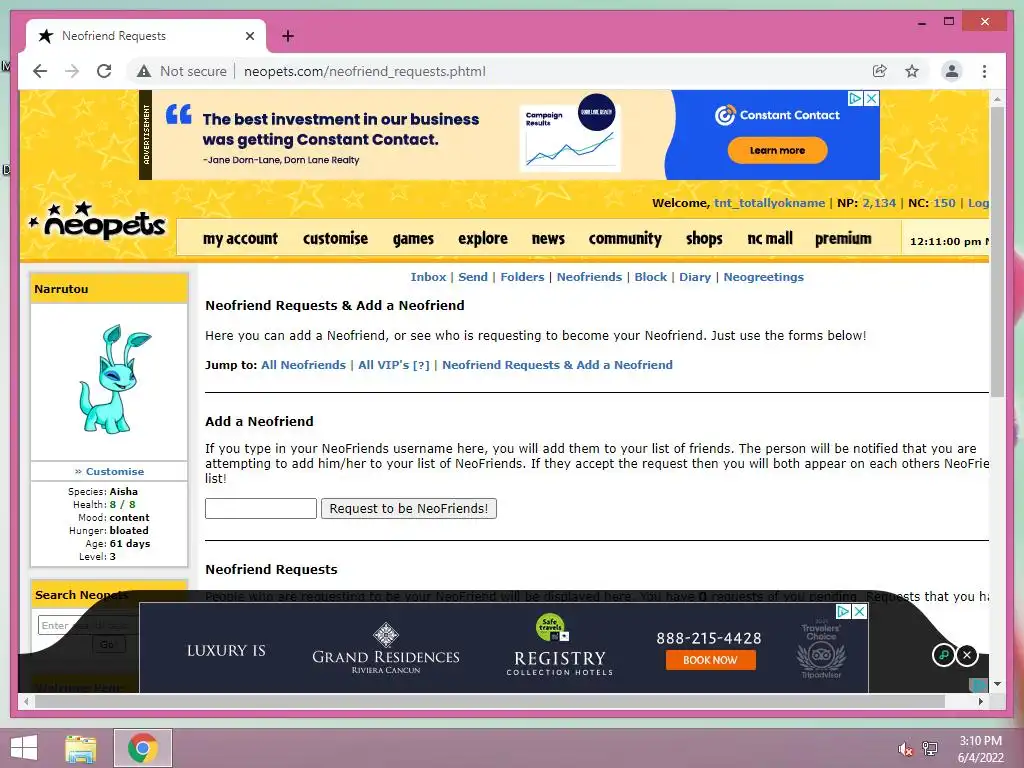This screenshot has width=1024, height=768.
Task: Open the Neogreetings link
Action: point(763,277)
